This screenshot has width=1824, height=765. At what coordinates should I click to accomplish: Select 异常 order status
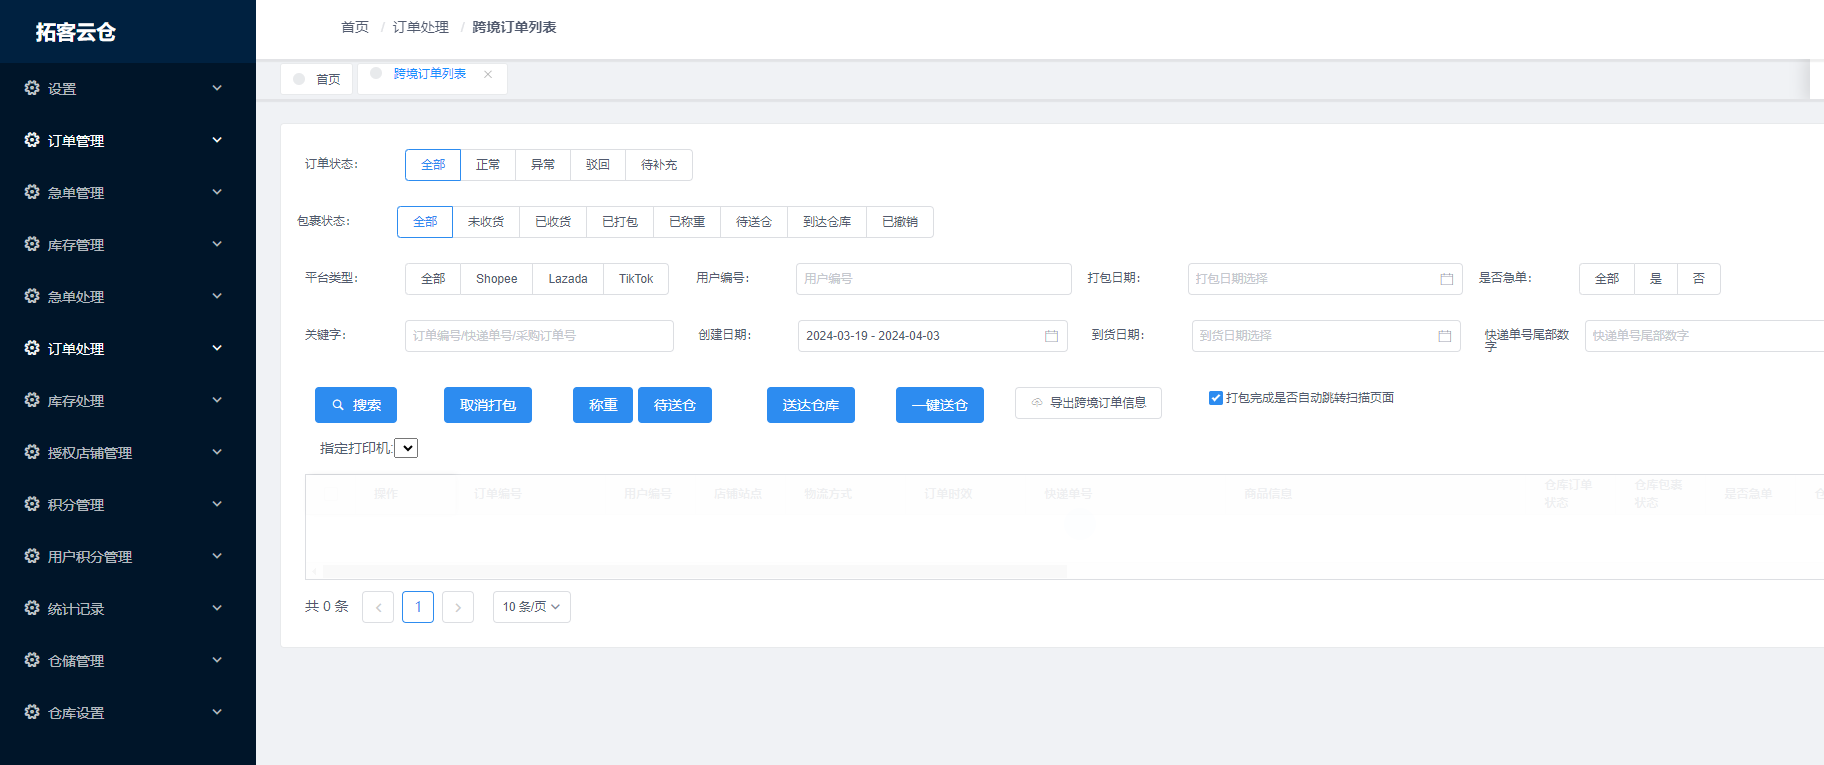tap(543, 165)
